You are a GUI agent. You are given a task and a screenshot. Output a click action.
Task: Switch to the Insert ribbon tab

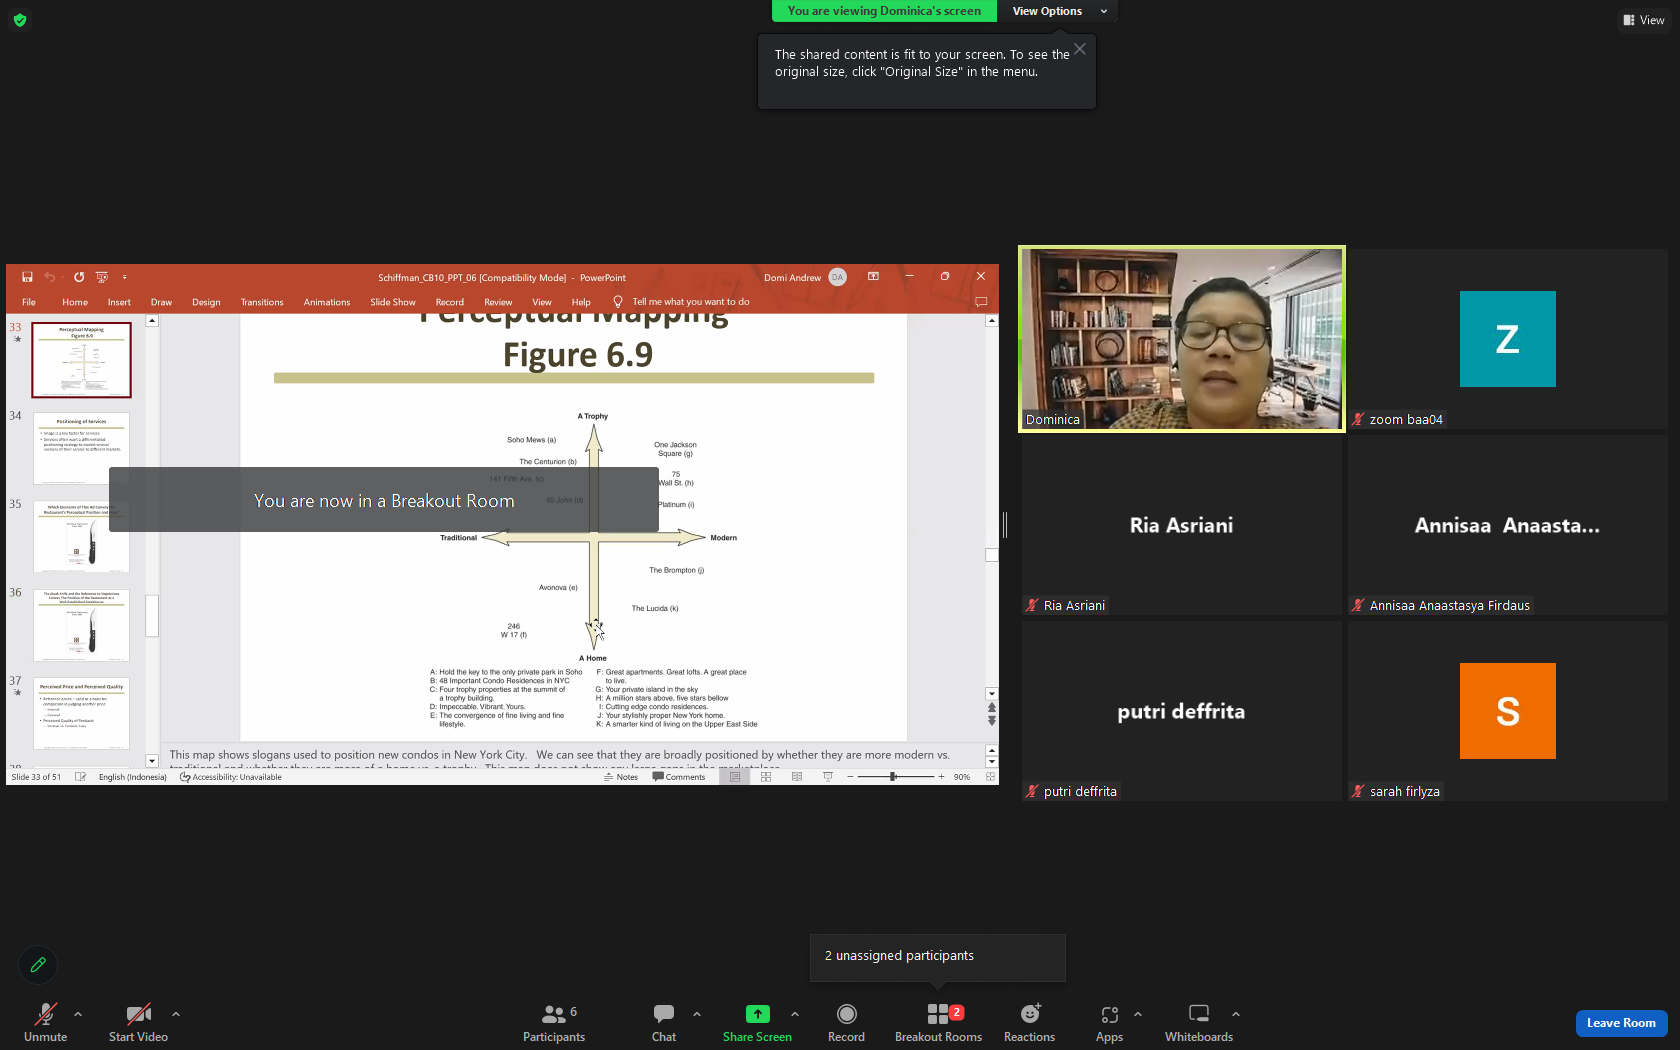(x=119, y=302)
